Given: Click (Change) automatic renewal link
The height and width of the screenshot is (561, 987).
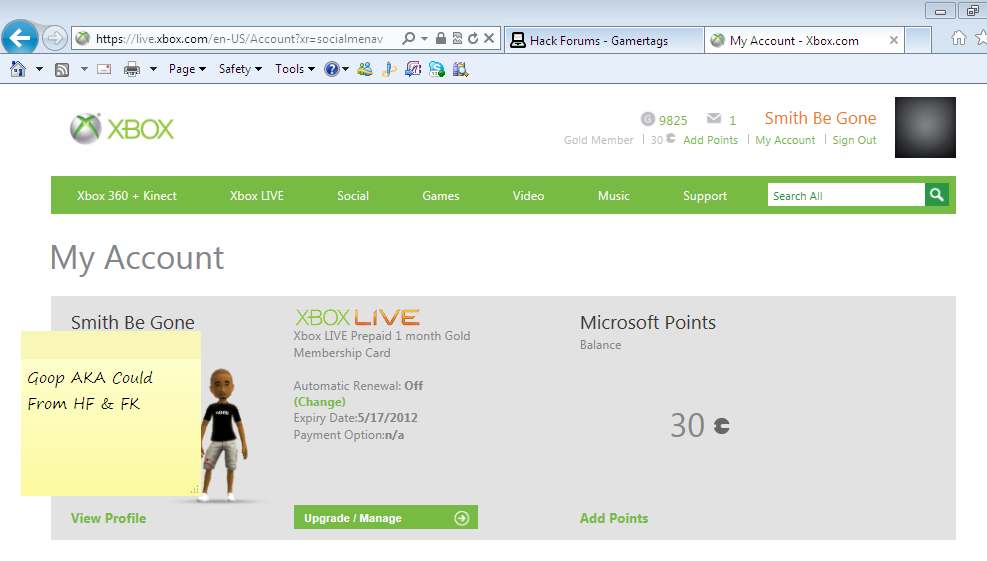Looking at the screenshot, I should pos(320,402).
